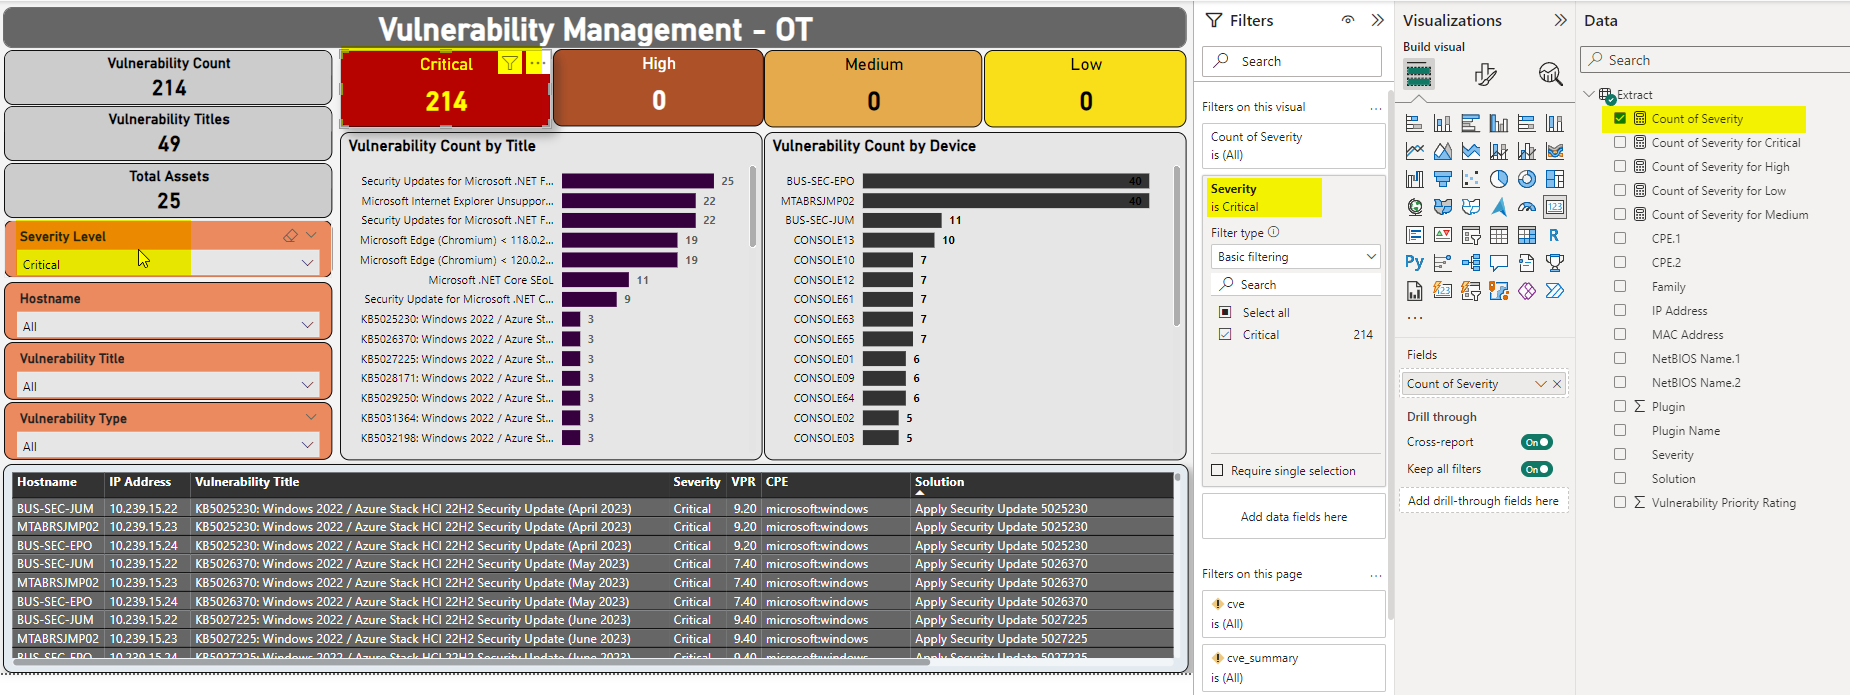Select the R script visual
Image resolution: width=1850 pixels, height=695 pixels.
[1554, 235]
